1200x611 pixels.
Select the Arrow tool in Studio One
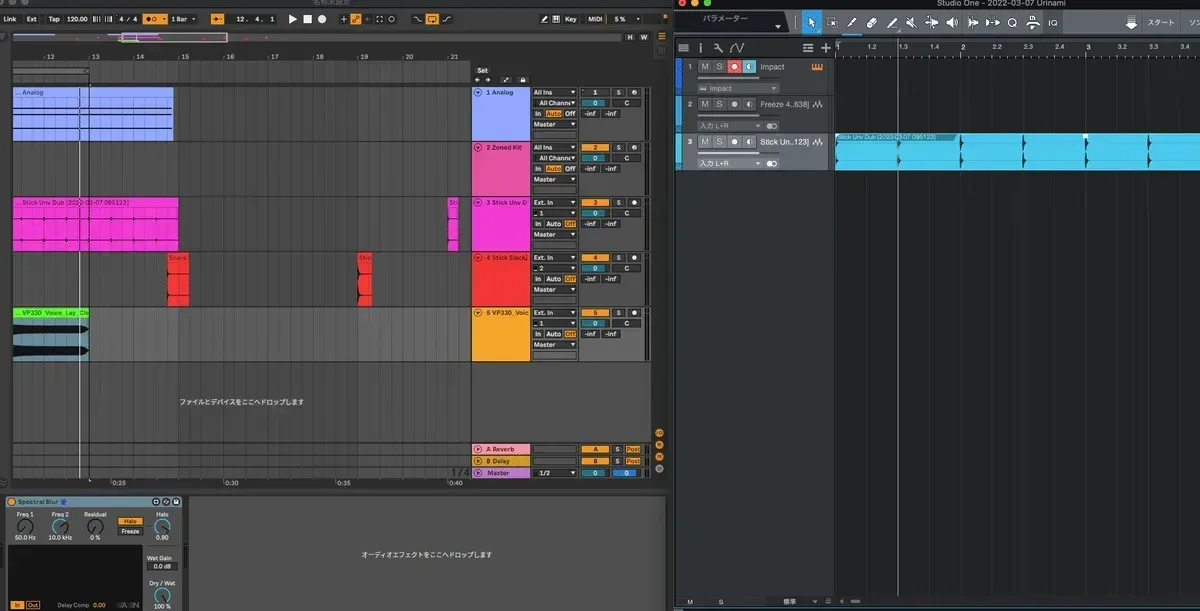[x=811, y=22]
